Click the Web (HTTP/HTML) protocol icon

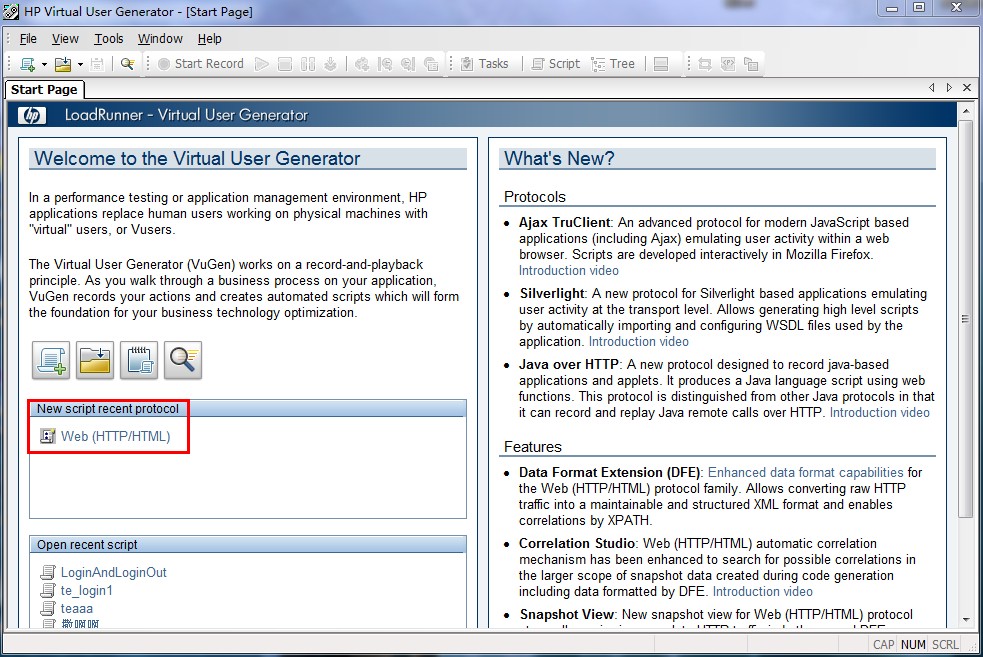click(x=48, y=436)
